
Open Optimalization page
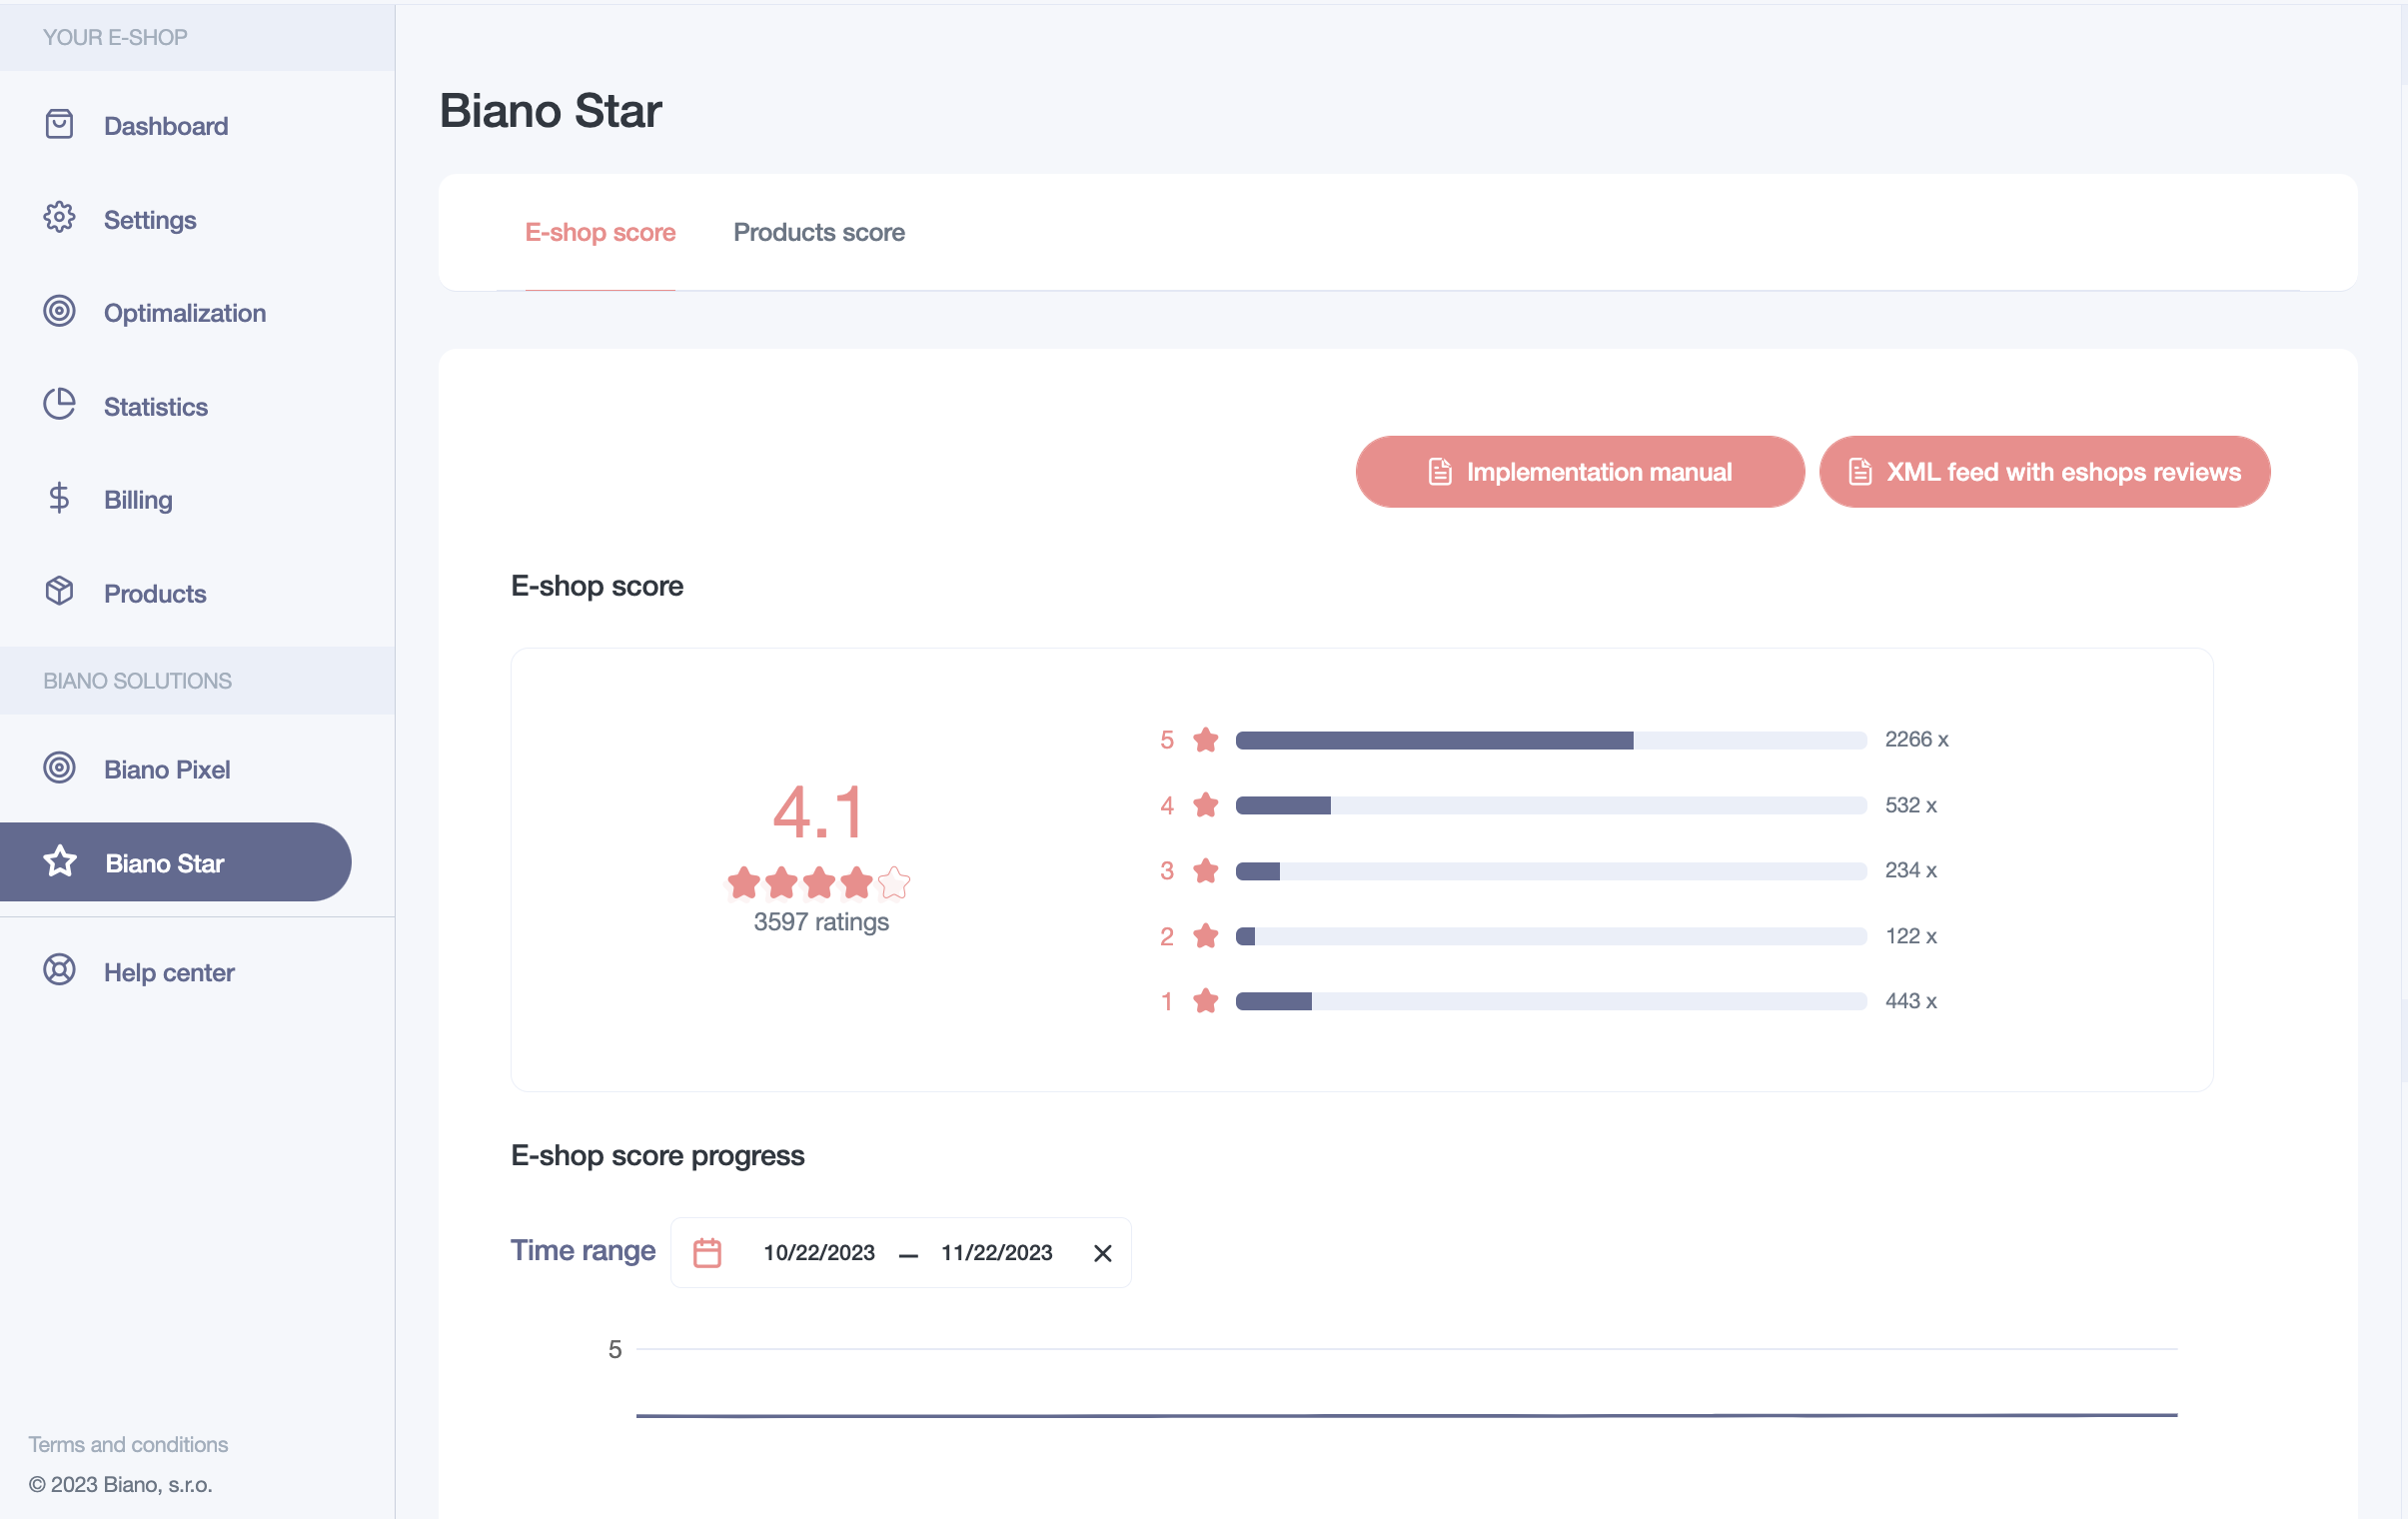click(185, 312)
